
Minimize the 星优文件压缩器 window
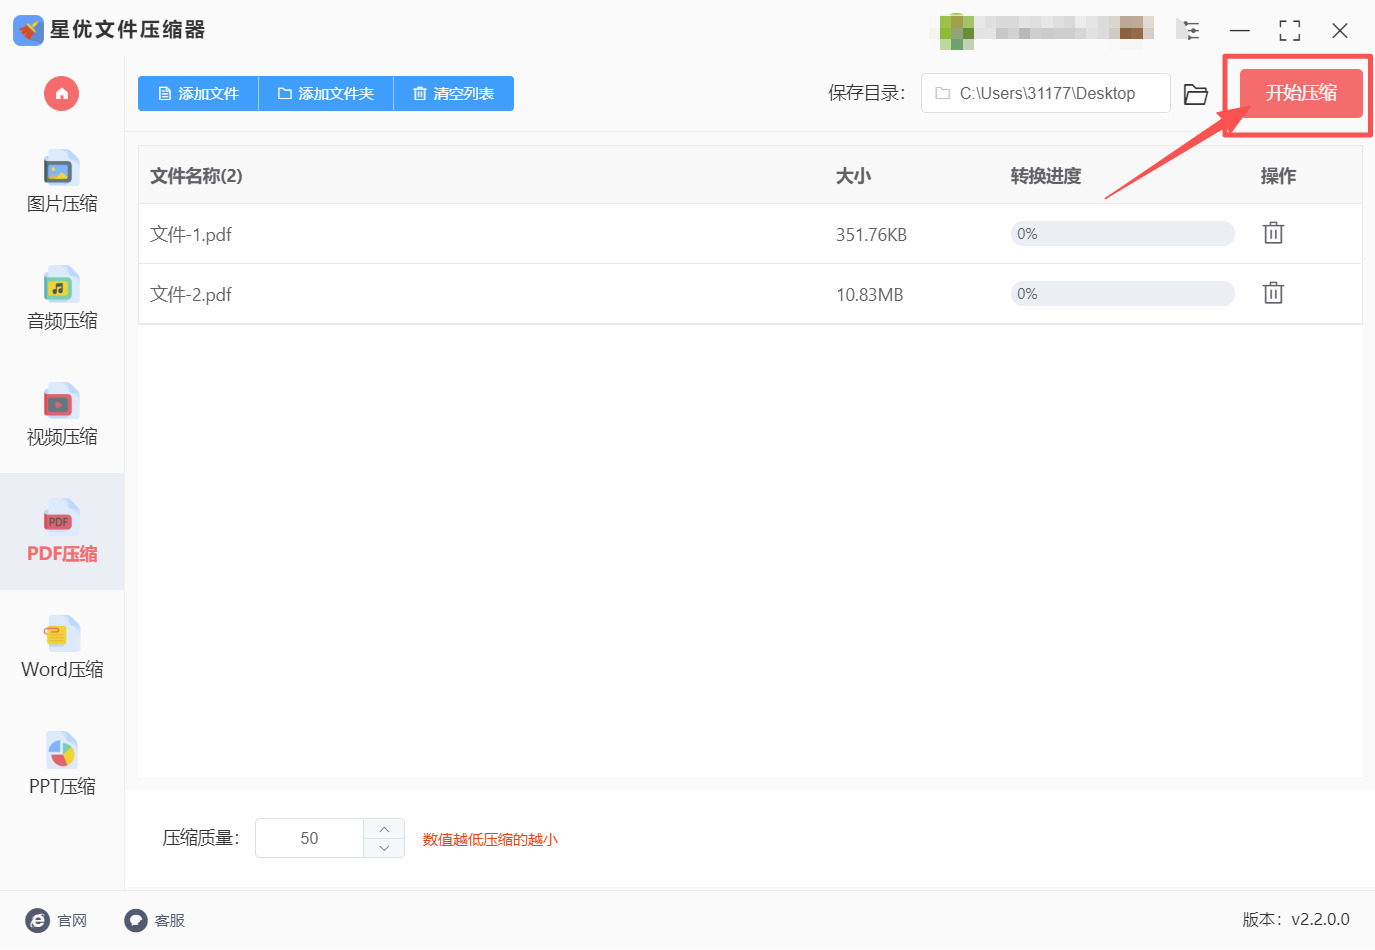1240,30
